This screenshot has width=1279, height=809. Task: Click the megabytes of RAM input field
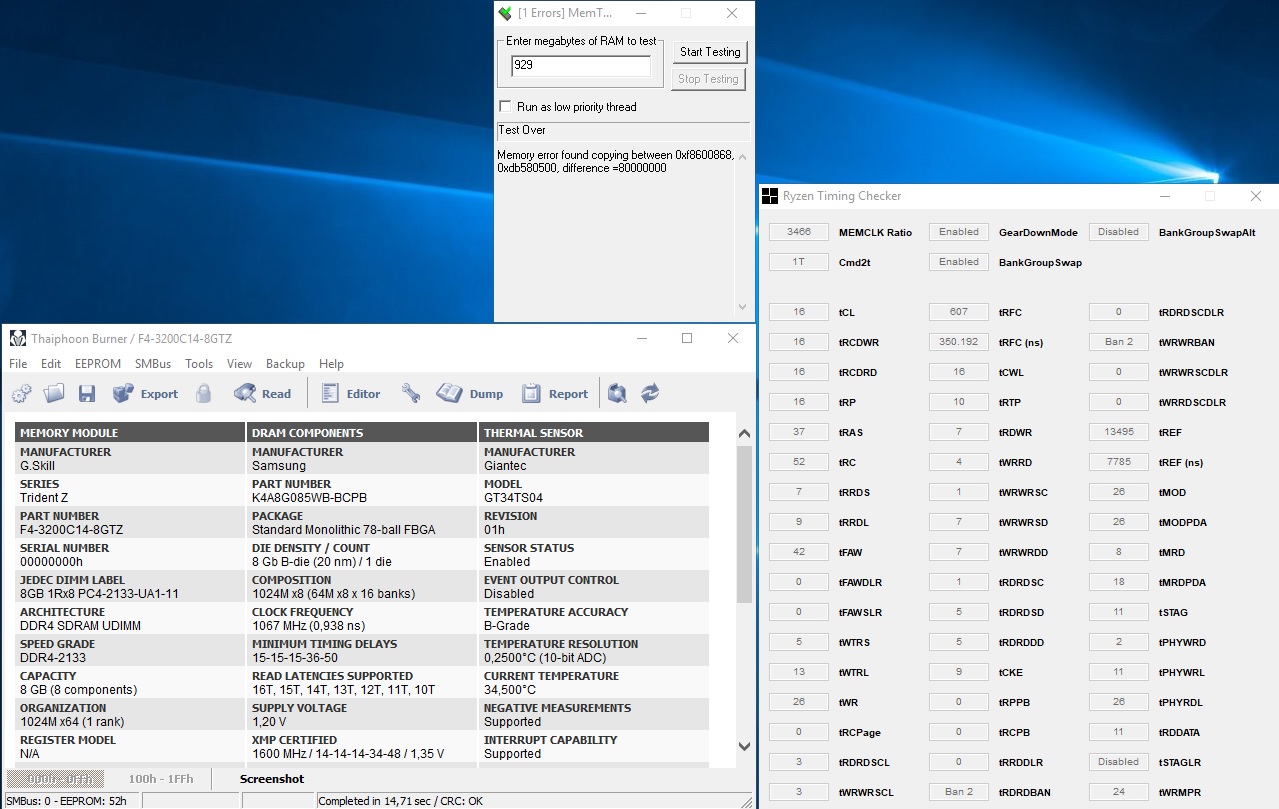(x=580, y=65)
